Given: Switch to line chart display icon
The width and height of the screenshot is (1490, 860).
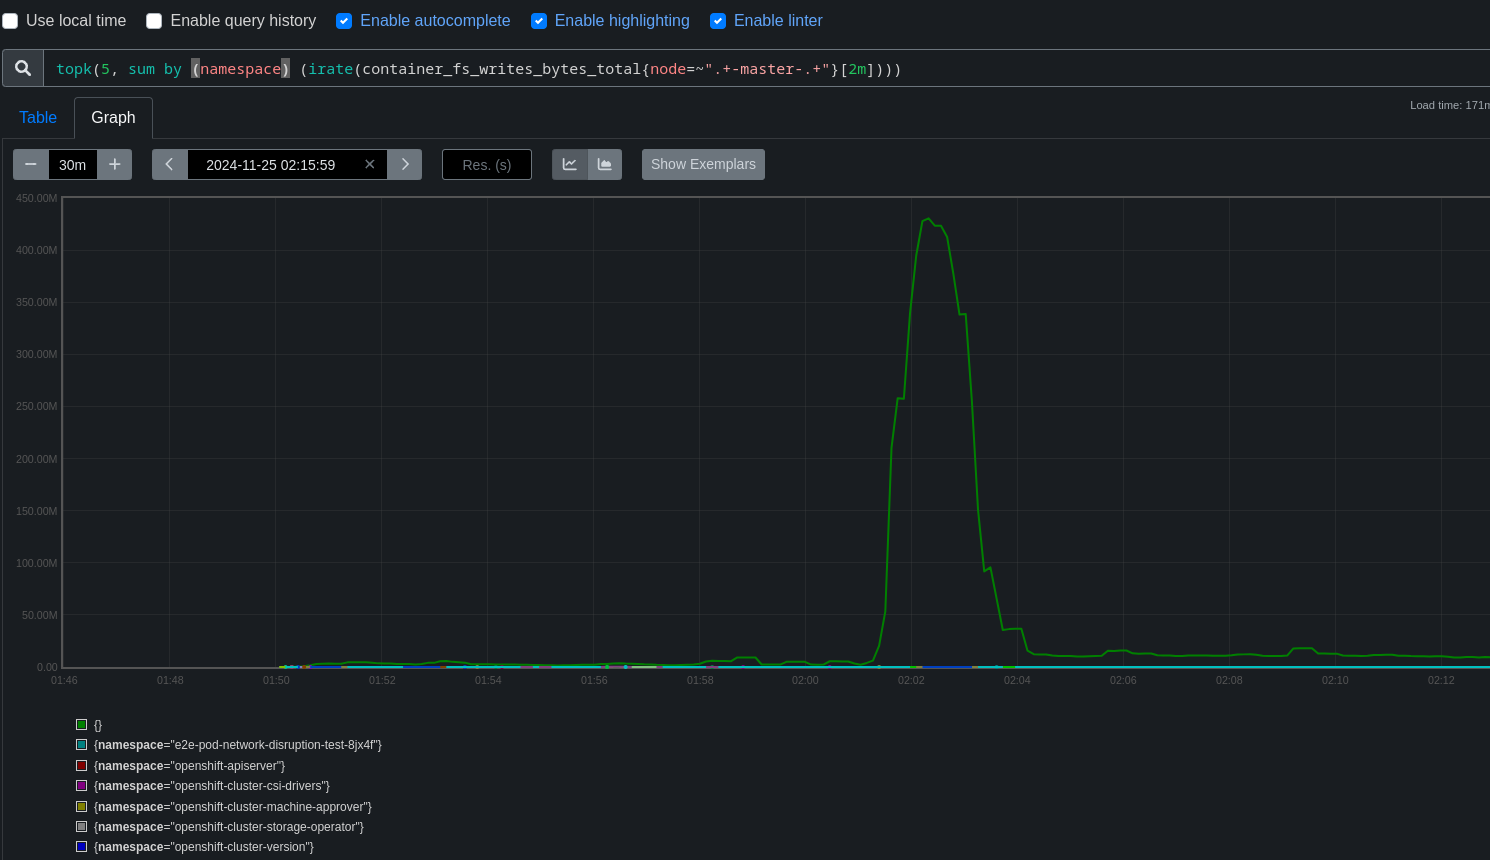Looking at the screenshot, I should pyautogui.click(x=570, y=165).
